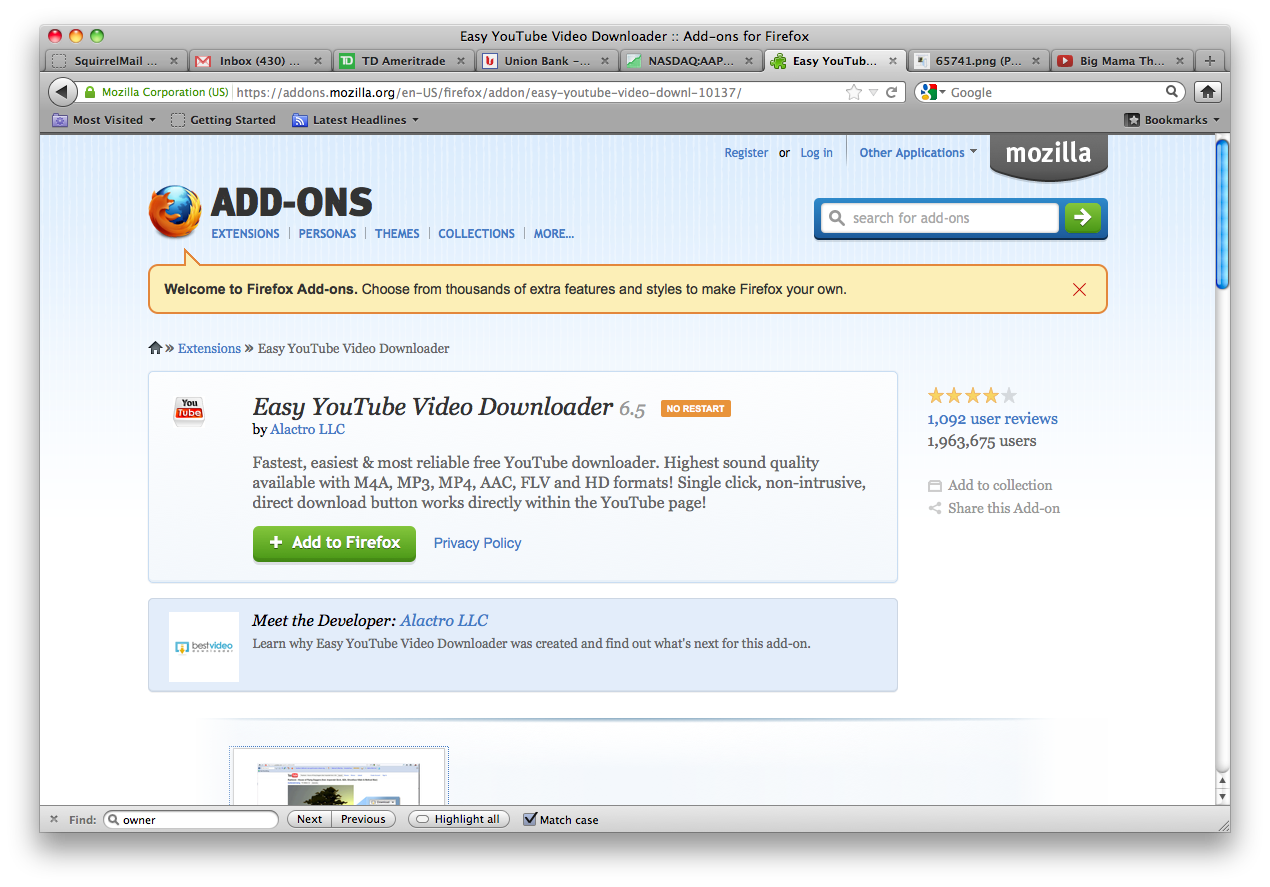Screen dimensions: 1270x887
Task: Click the four-star rating
Action: (972, 395)
